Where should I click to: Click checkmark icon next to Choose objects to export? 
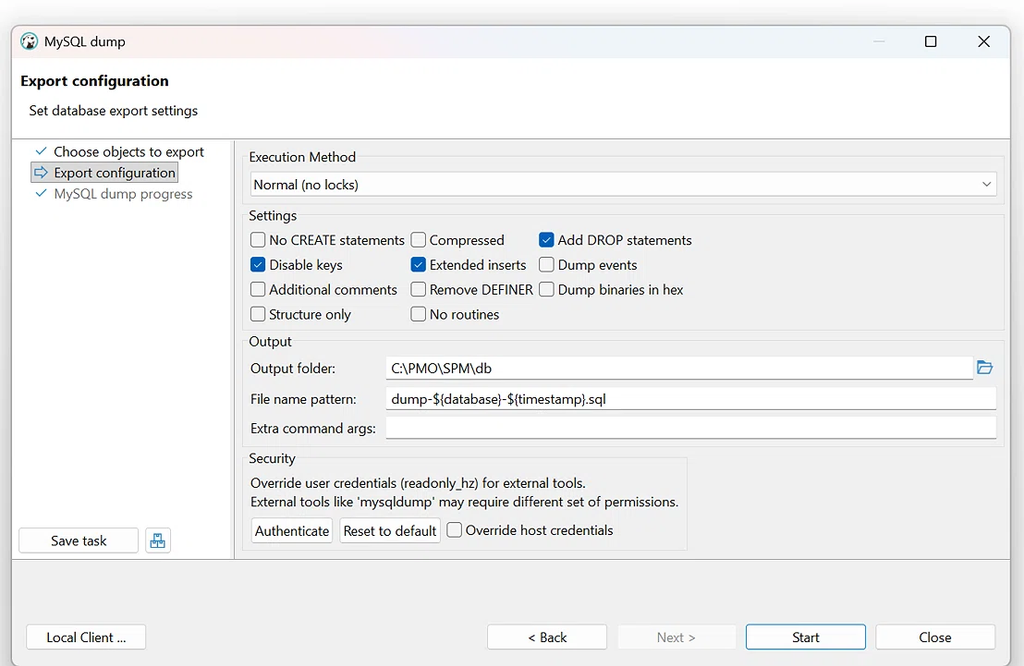pyautogui.click(x=41, y=151)
